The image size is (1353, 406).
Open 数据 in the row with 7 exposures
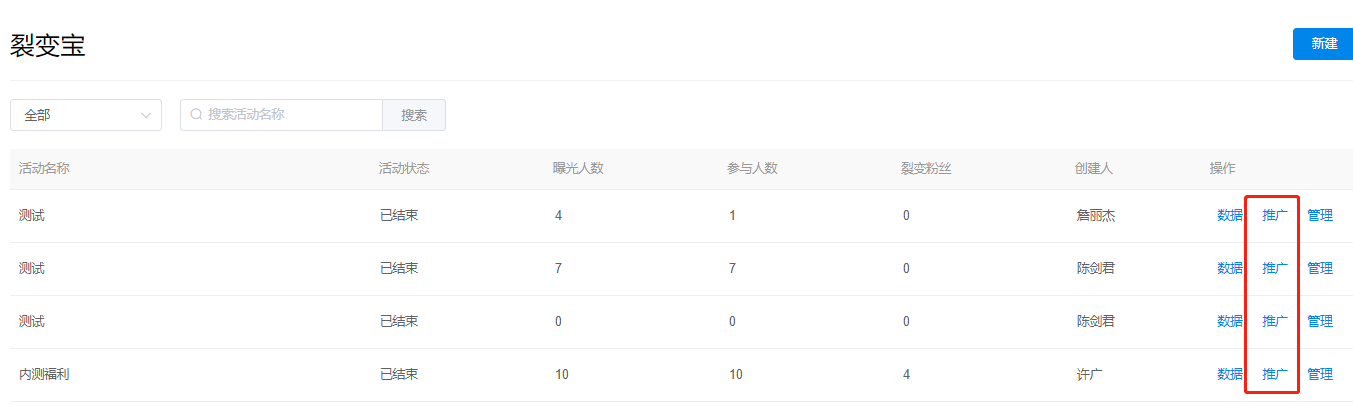(x=1230, y=268)
